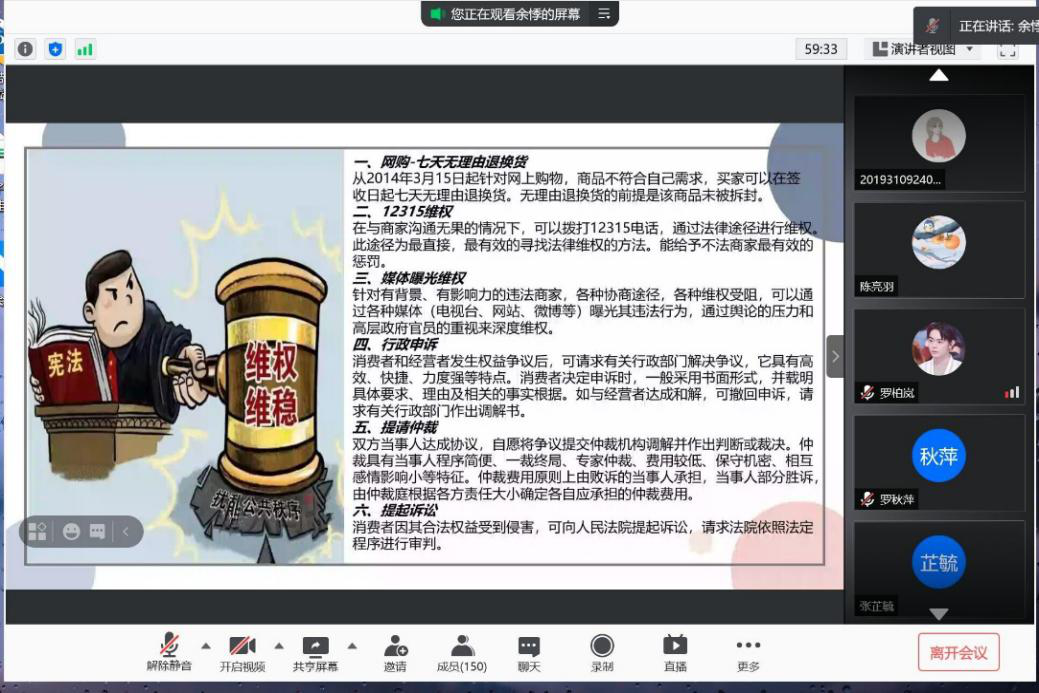Click the 直播 live stream icon
The image size is (1039, 693).
click(675, 651)
